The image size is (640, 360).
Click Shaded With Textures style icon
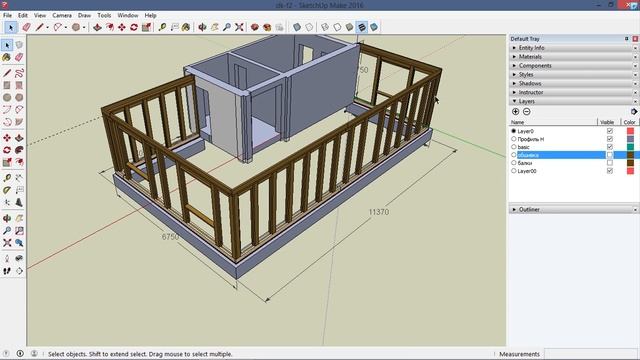tap(362, 27)
